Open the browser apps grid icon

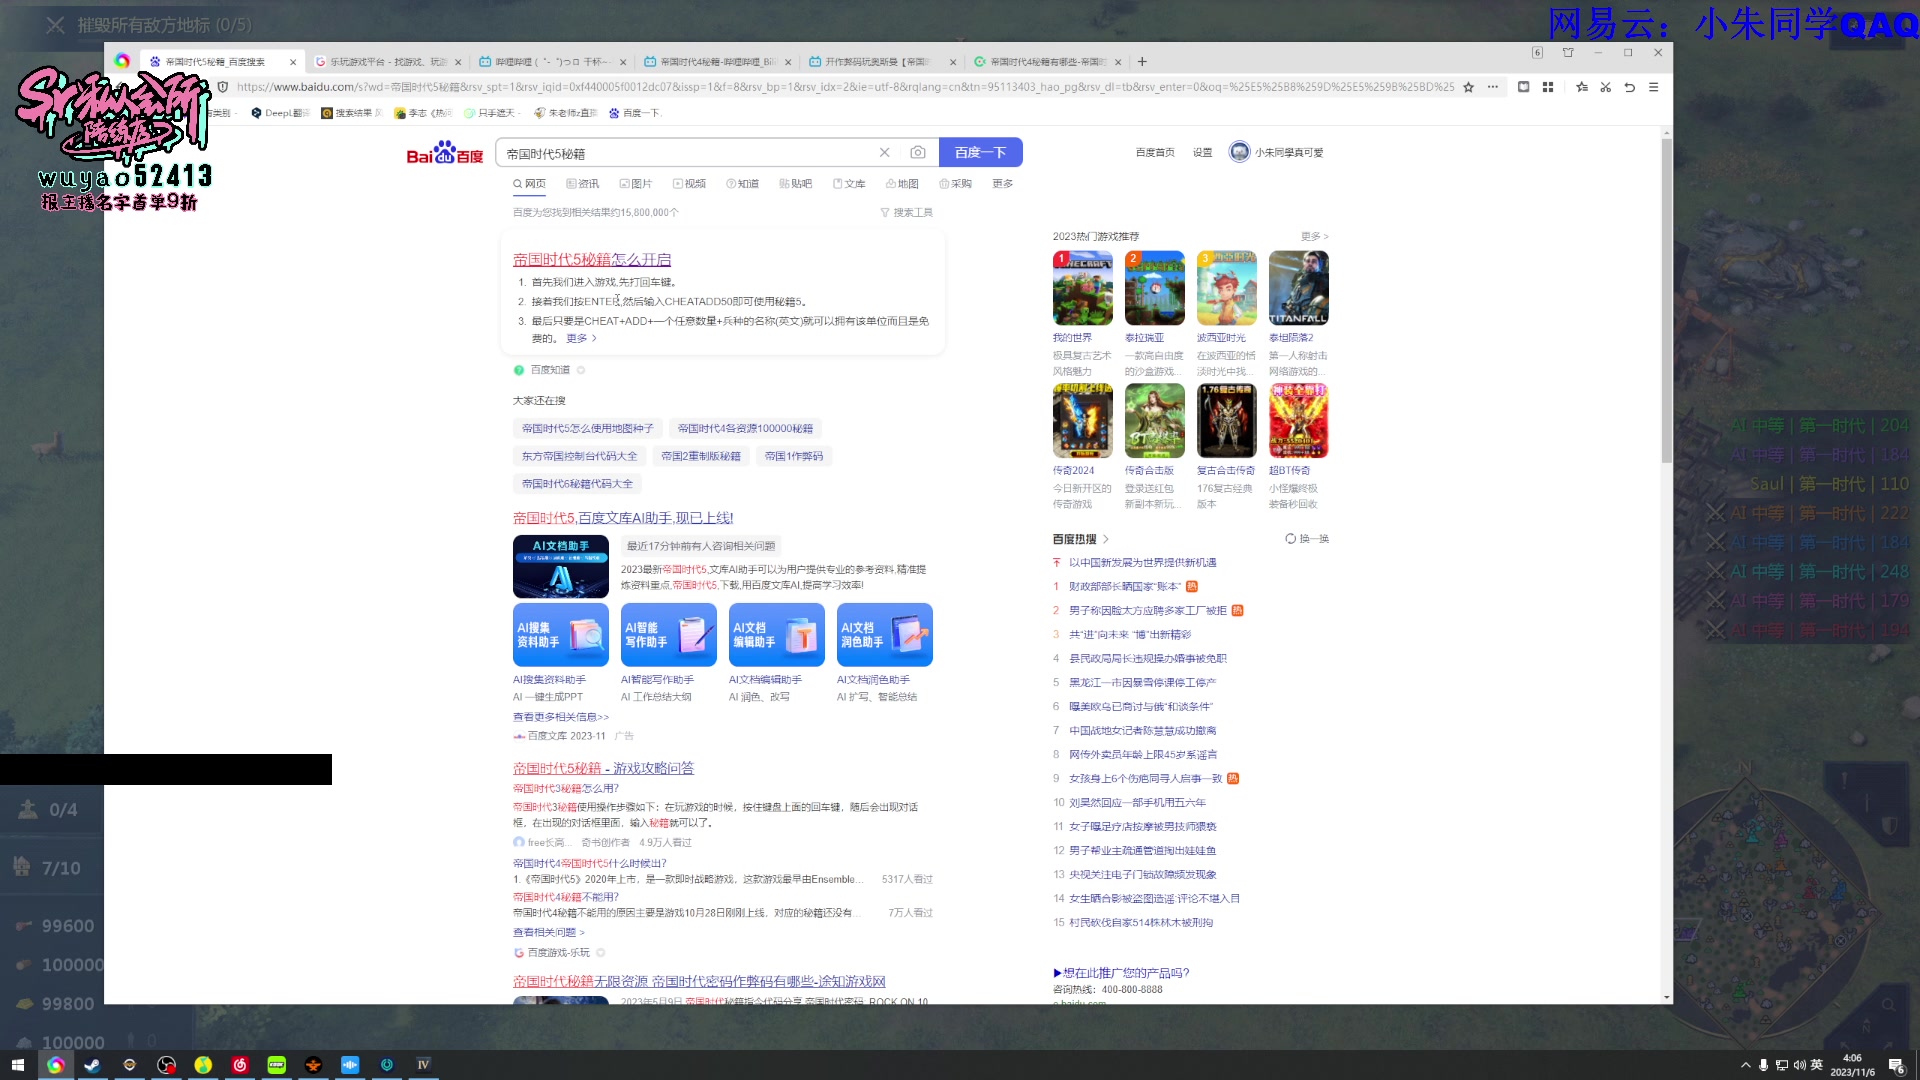coord(1548,87)
